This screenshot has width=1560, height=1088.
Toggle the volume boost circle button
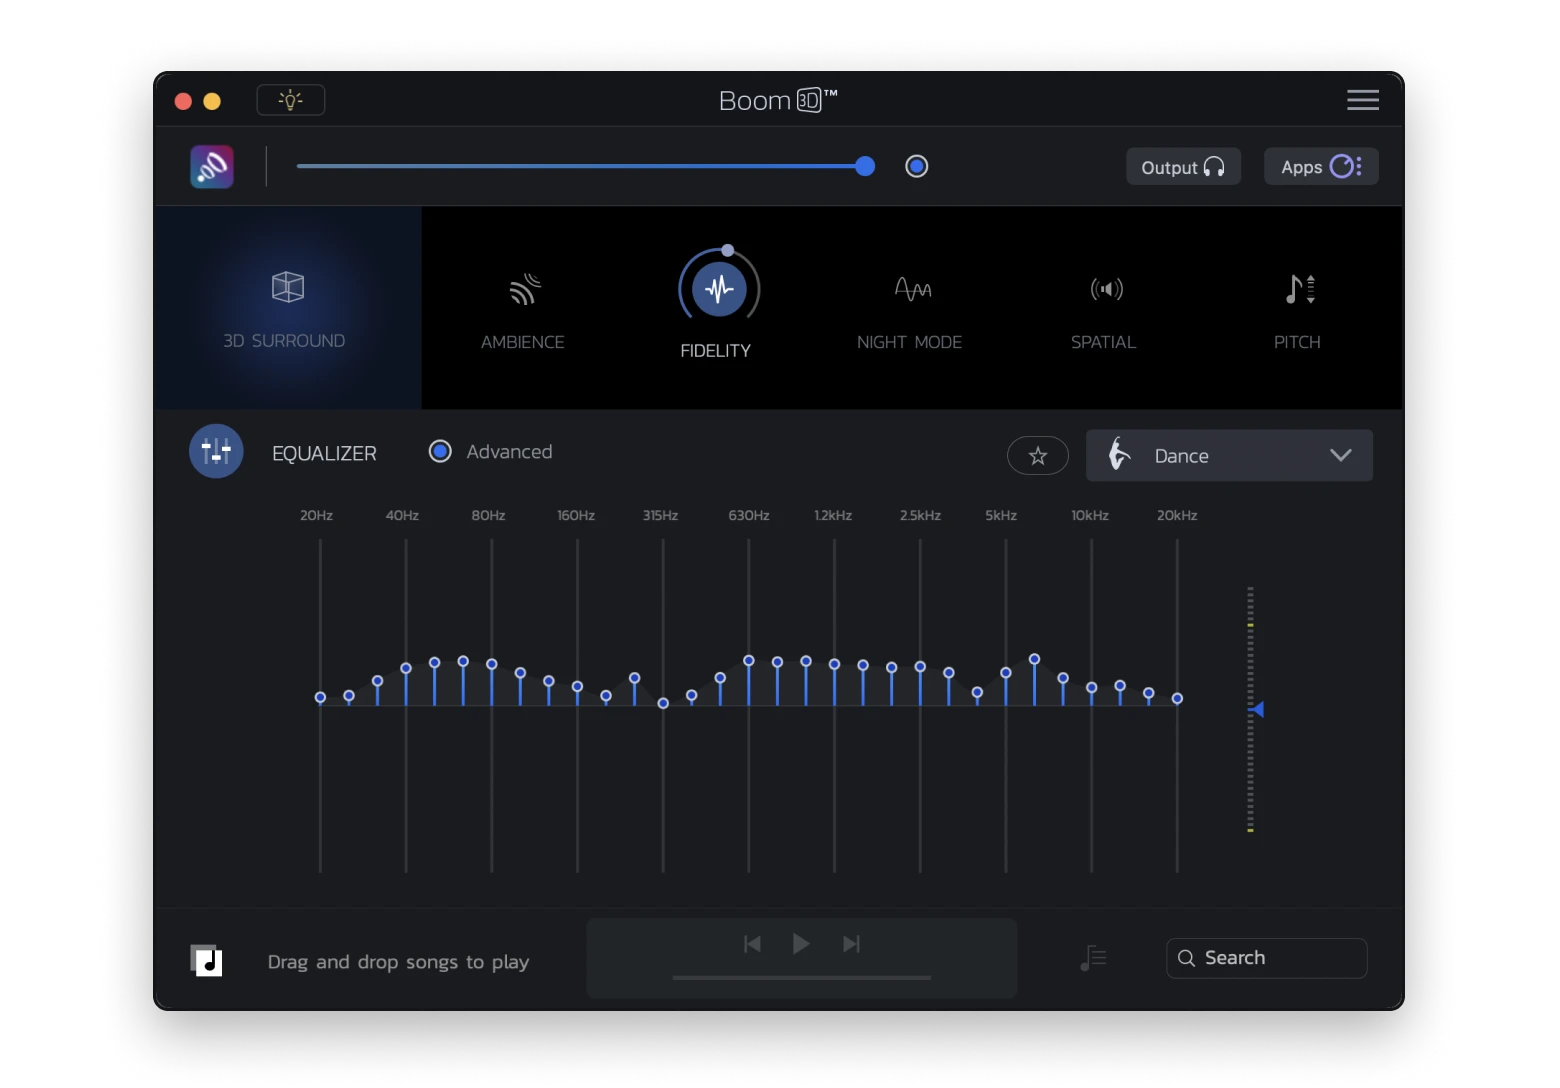coord(916,166)
